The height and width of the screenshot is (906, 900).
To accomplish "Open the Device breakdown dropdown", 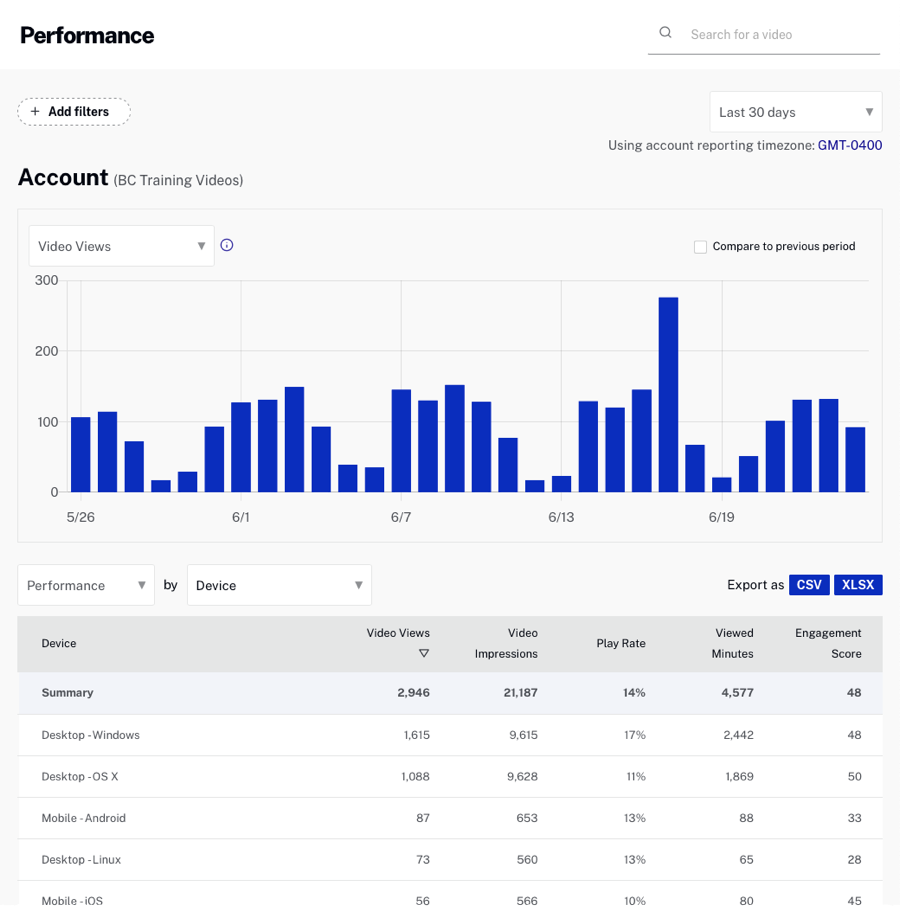I will coord(279,585).
